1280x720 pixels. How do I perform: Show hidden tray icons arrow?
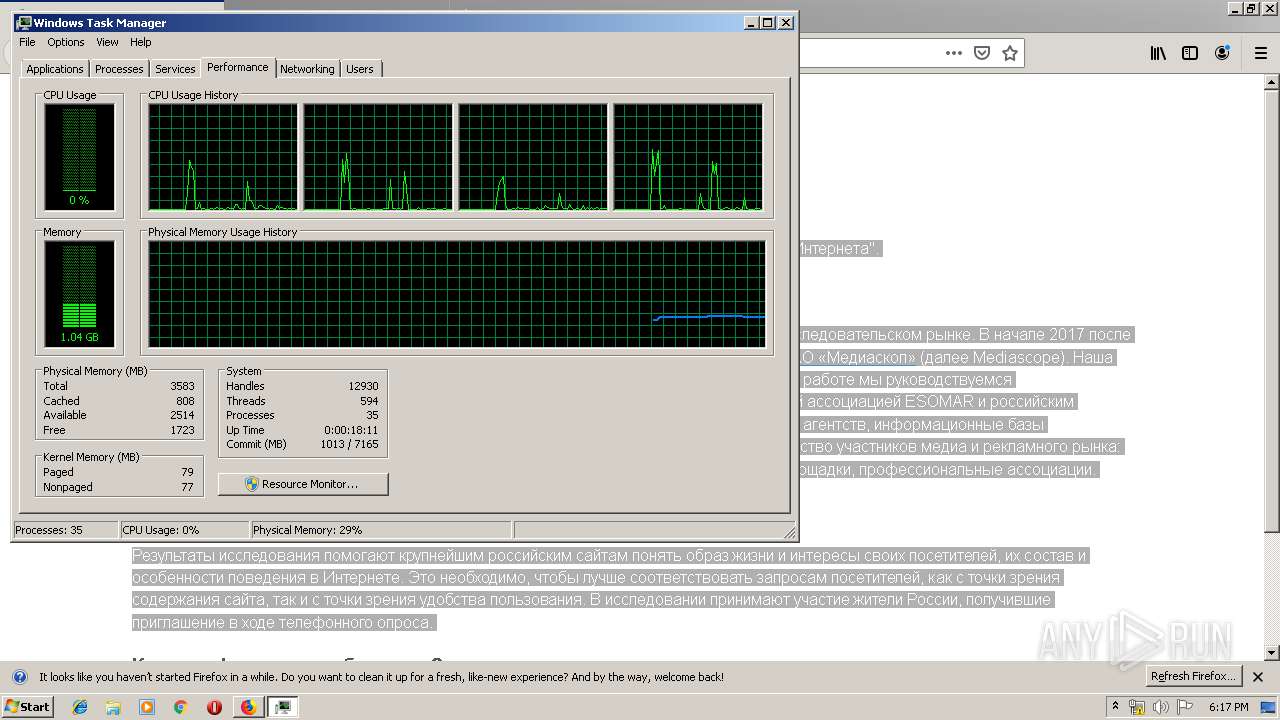click(1115, 707)
